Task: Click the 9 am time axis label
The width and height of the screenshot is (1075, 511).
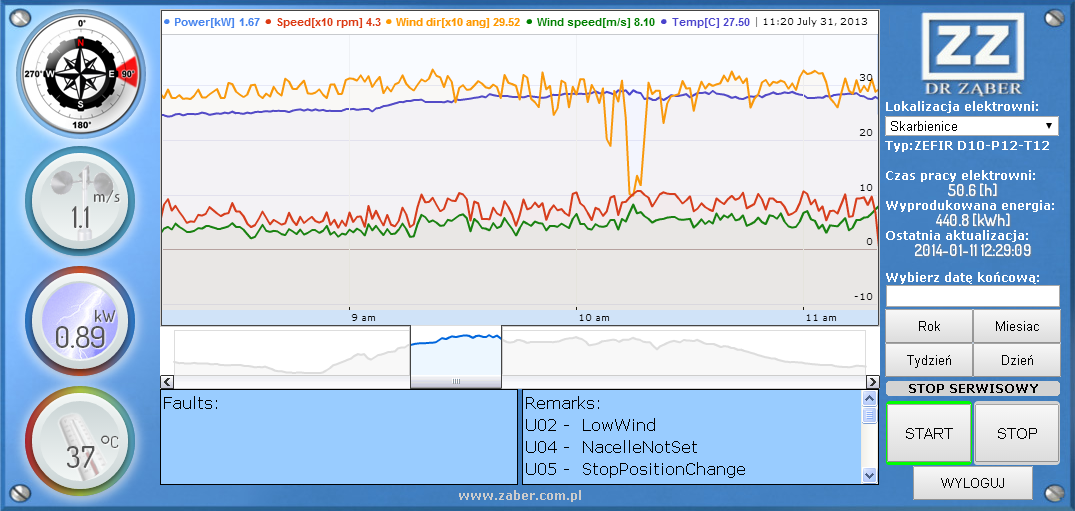Action: [363, 318]
